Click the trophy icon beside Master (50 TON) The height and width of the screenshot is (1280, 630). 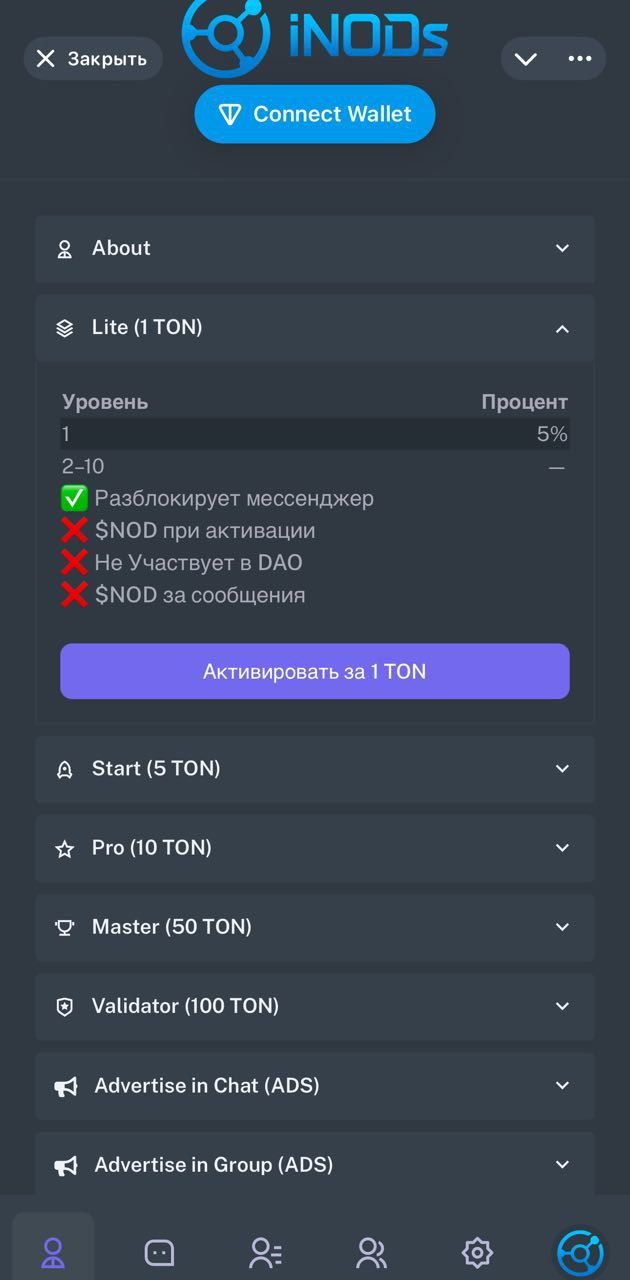point(65,927)
